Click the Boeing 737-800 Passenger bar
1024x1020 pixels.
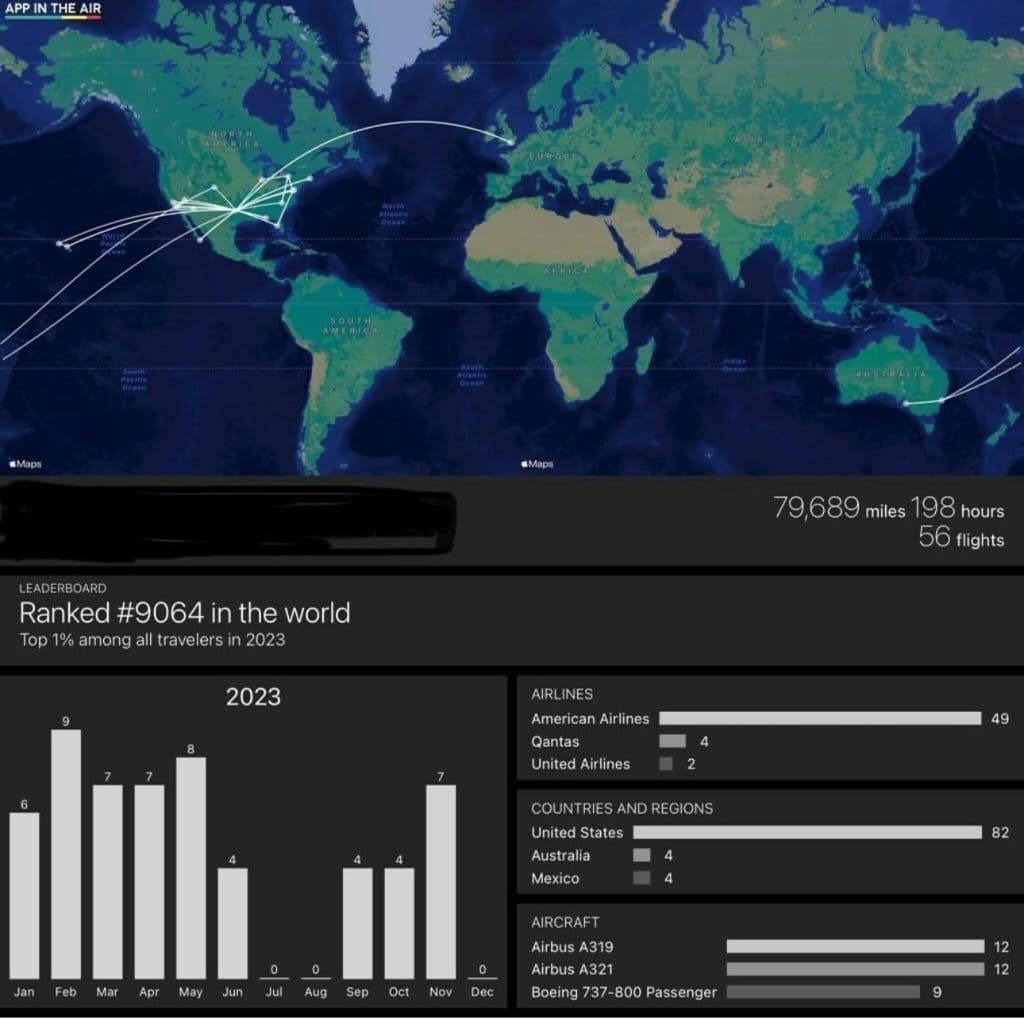(824, 992)
